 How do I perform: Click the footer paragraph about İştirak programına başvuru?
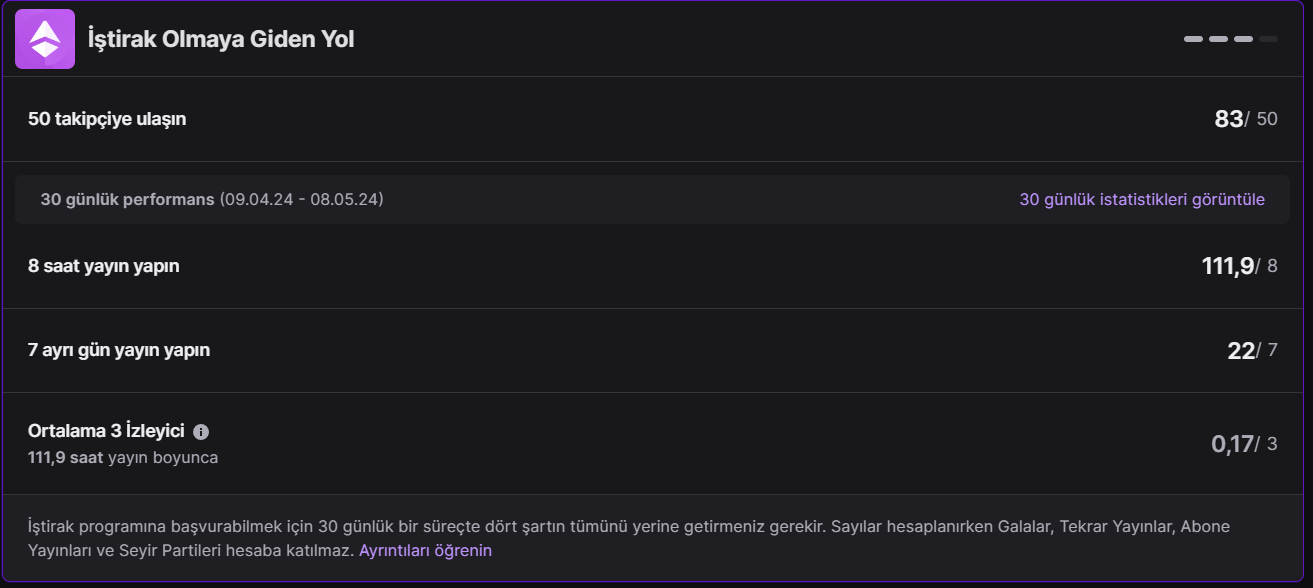[600, 526]
